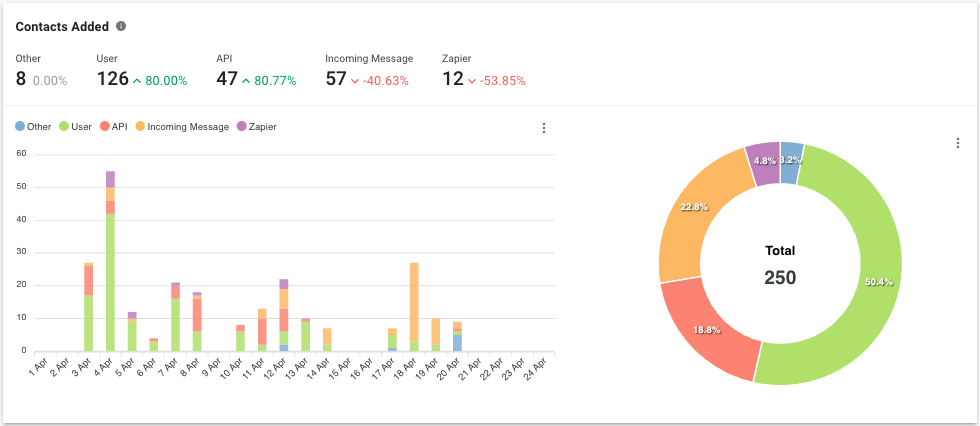Click the red down arrow by Incoming Message

click(x=355, y=81)
